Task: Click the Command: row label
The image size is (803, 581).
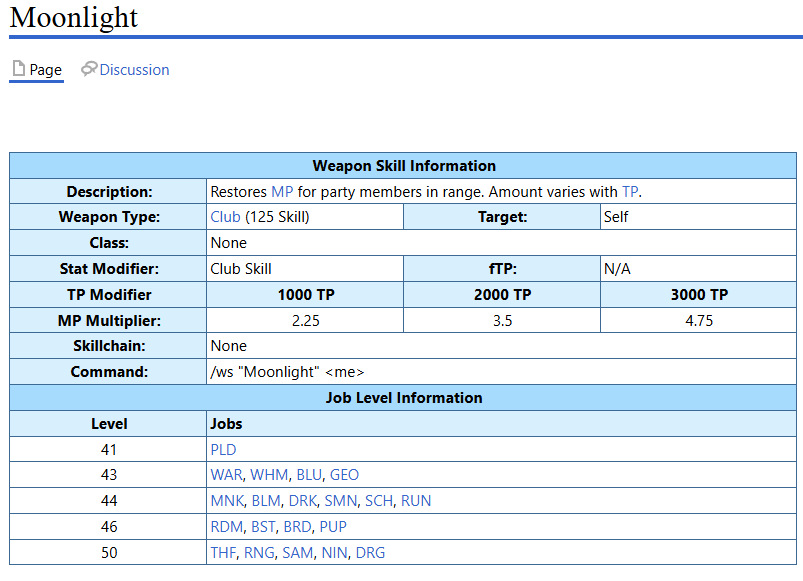Action: [x=109, y=372]
